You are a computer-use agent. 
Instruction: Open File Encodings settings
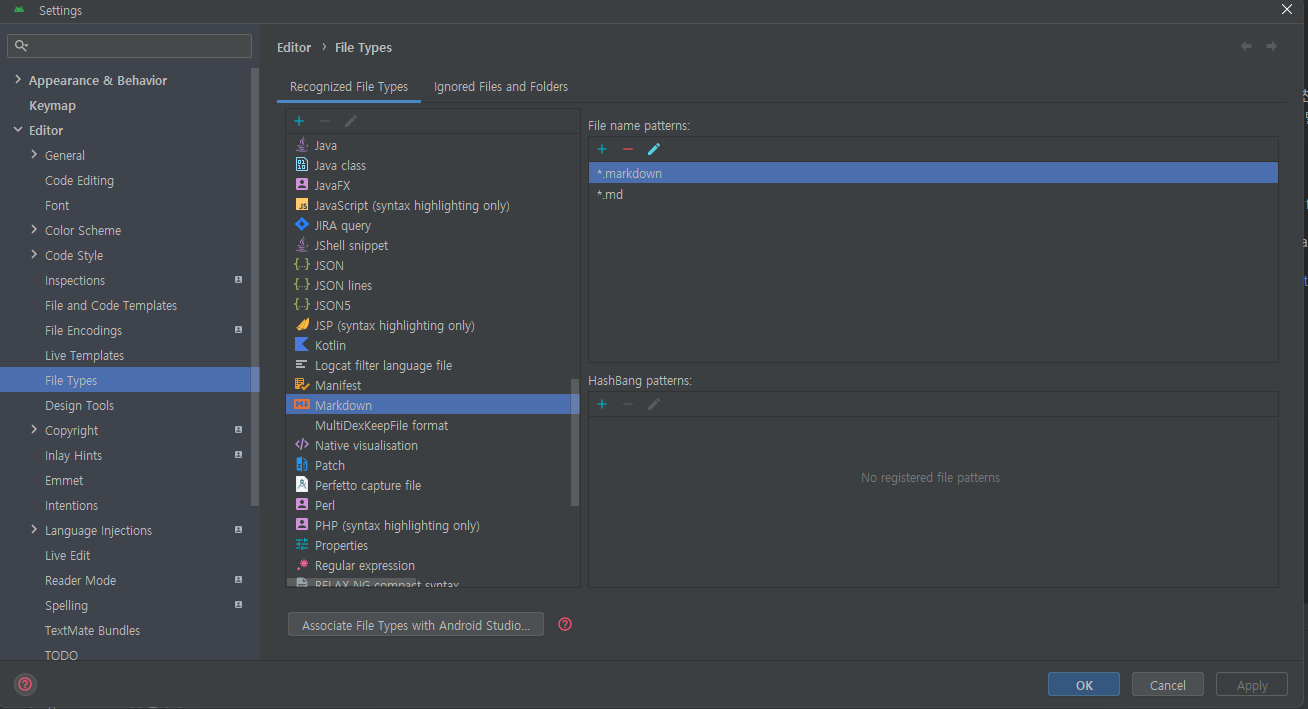pos(83,330)
